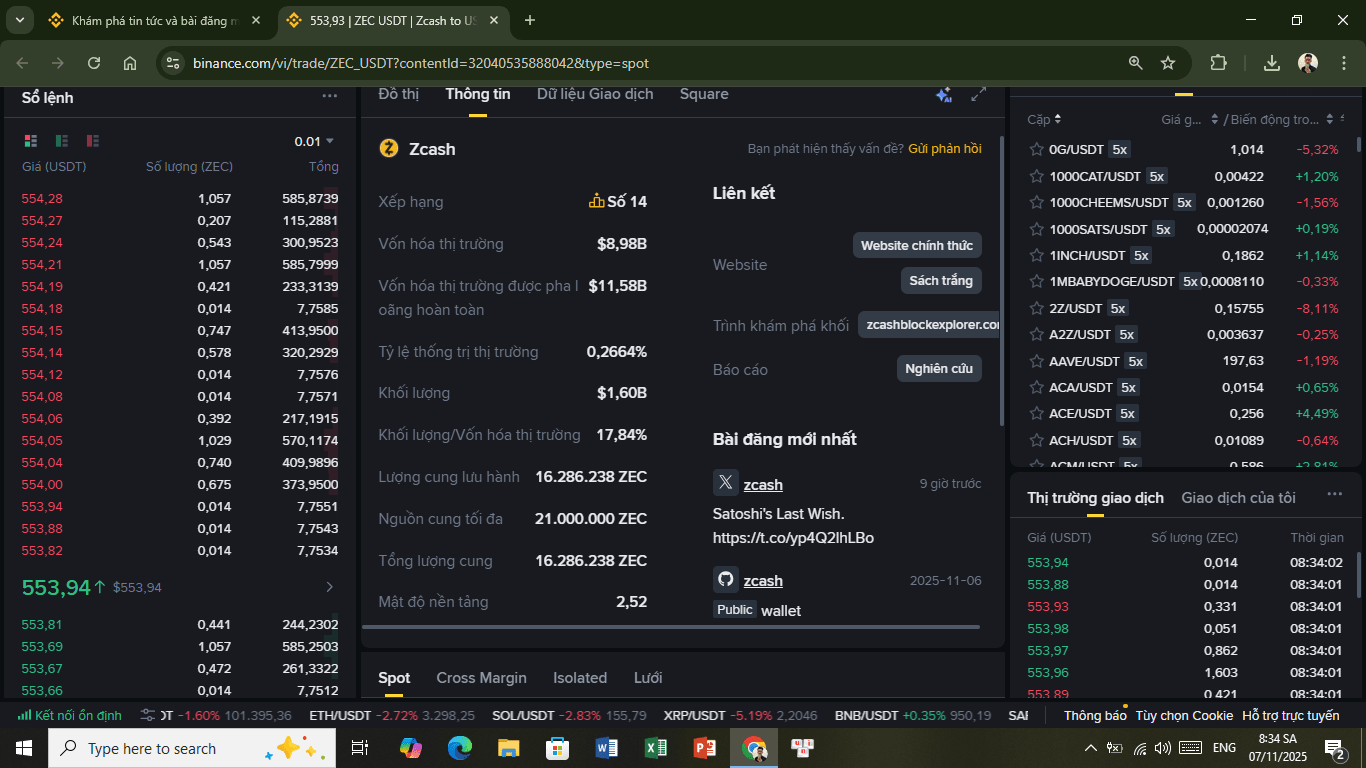
Task: Add 2Z/USDT to favorites
Action: 1037,308
